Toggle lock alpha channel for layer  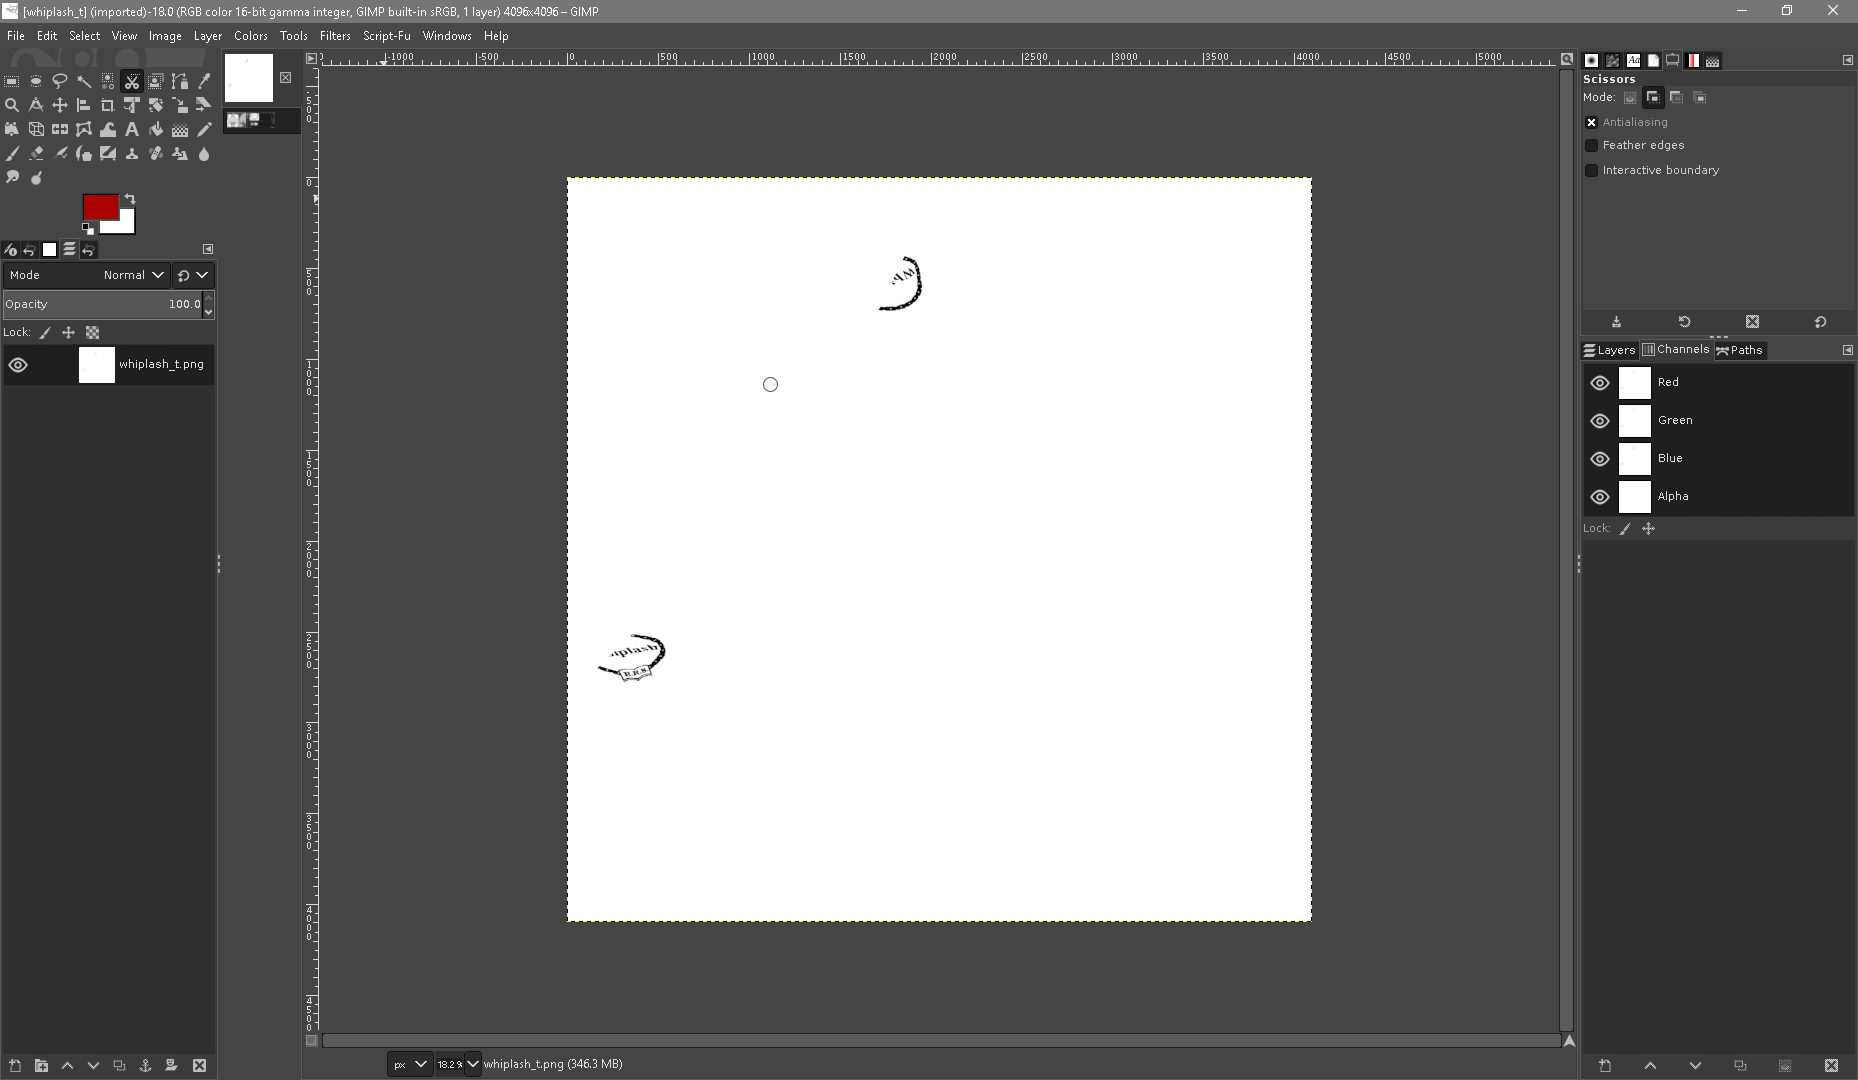coord(92,333)
